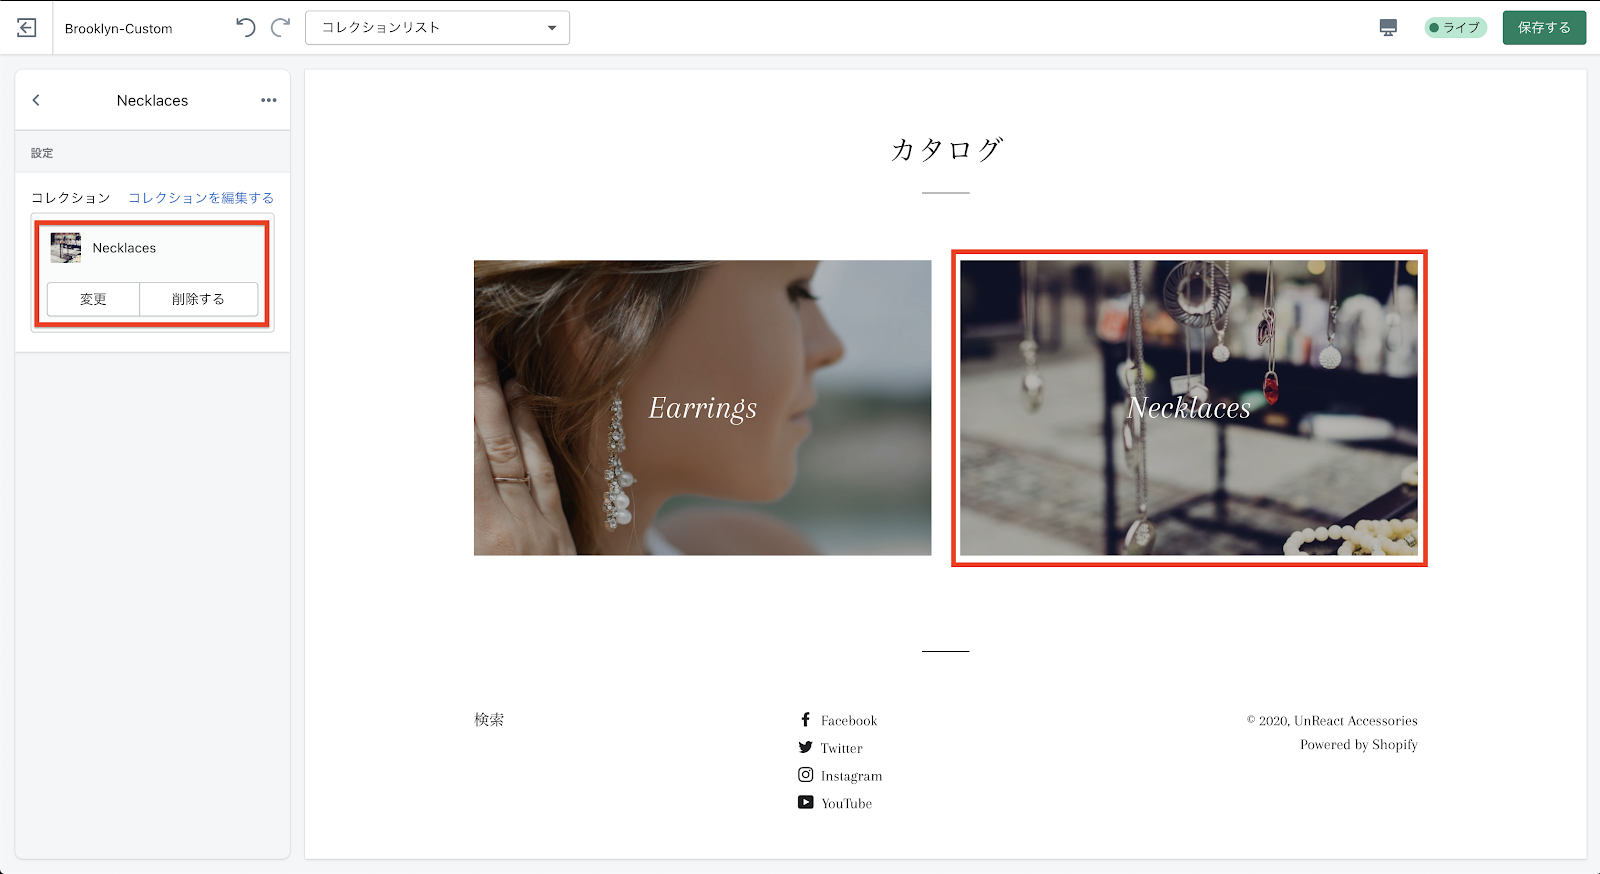
Task: Click the Instagram icon in the footer
Action: point(805,775)
